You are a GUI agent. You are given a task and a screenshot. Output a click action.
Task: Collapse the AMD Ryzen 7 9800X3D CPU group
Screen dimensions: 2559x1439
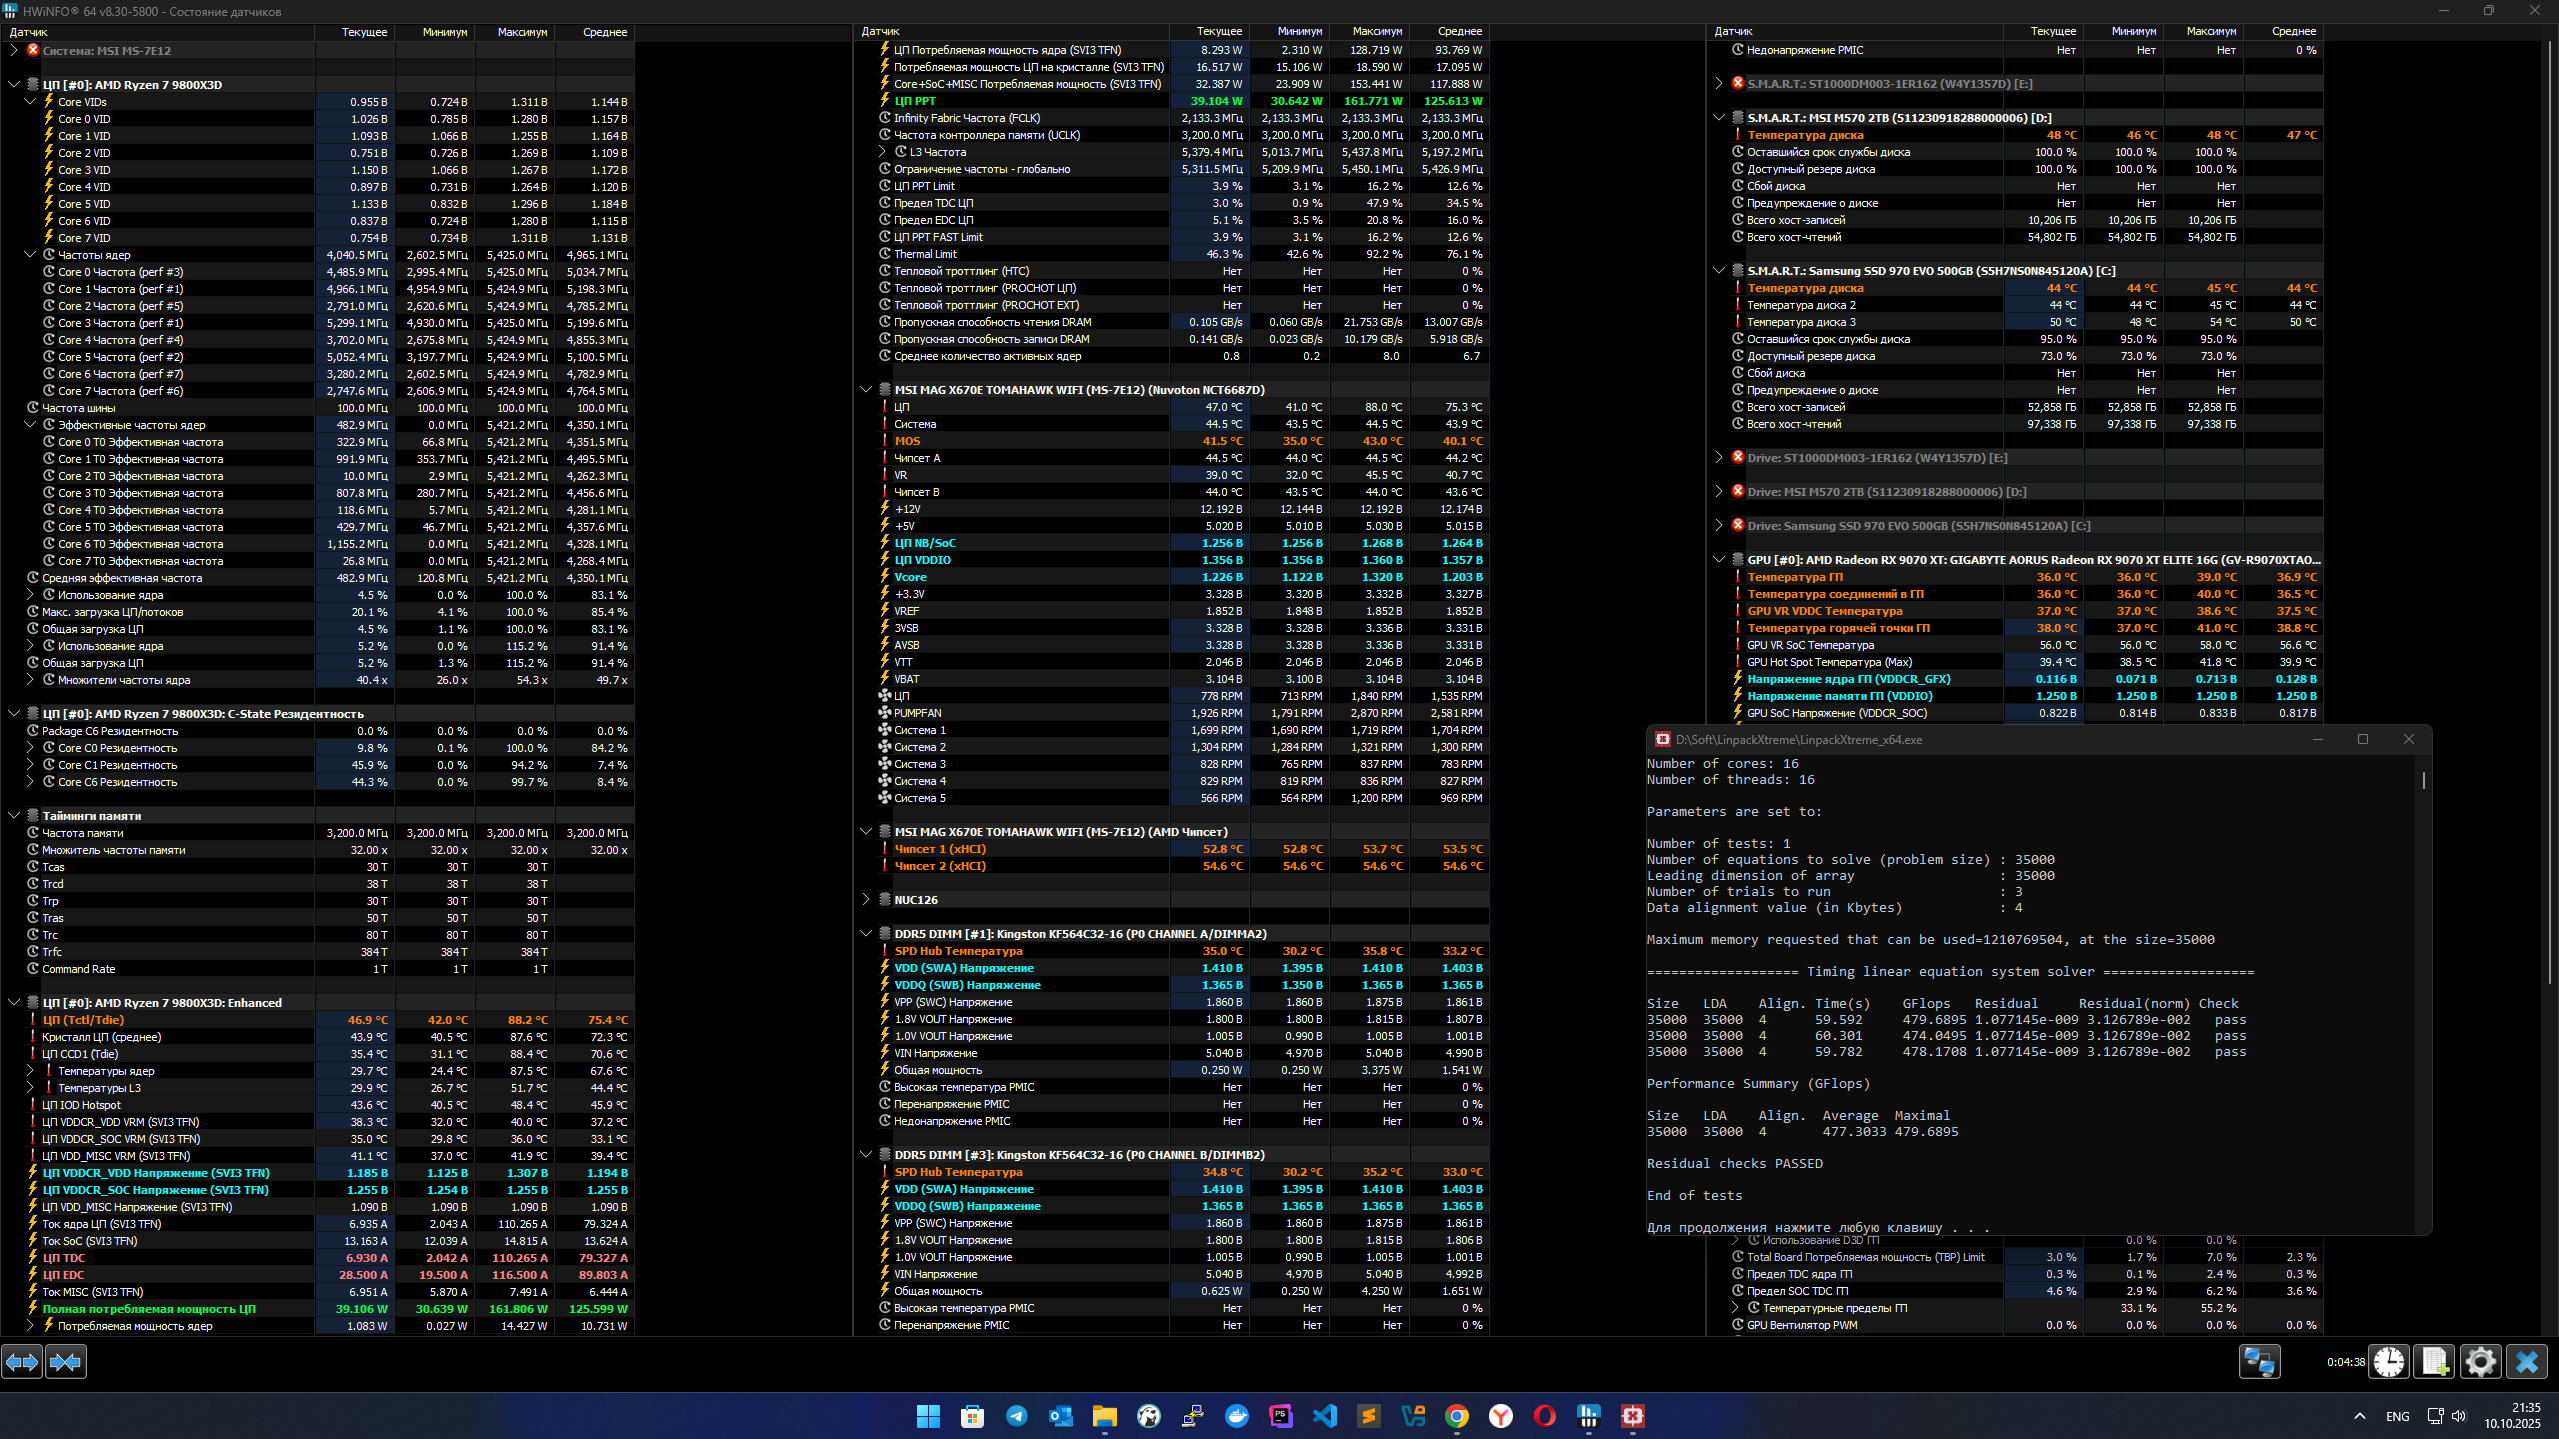tap(14, 85)
